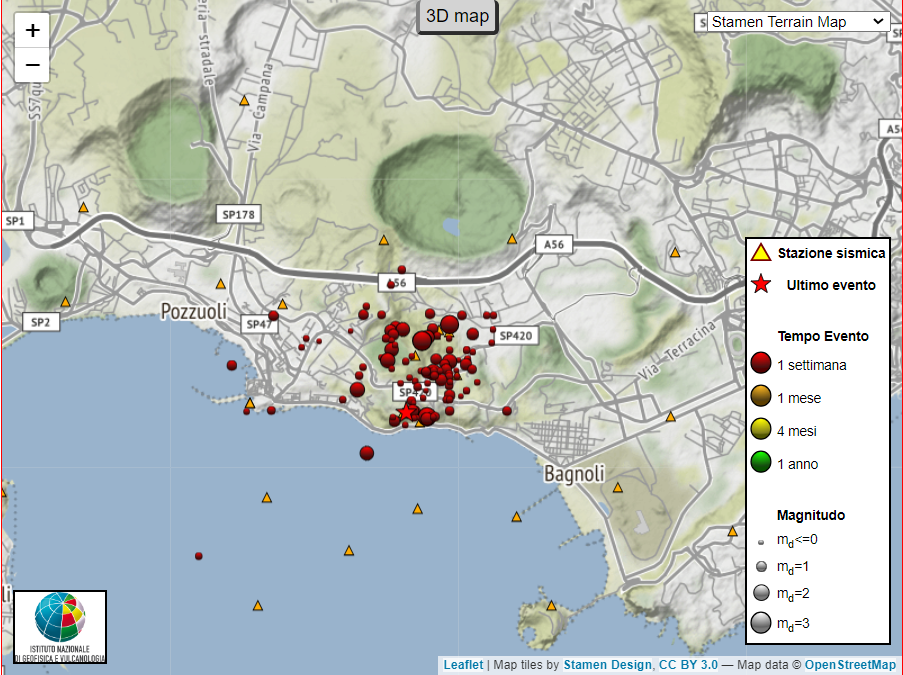The image size is (903, 675).
Task: Open the CC BY 3.0 license link
Action: click(x=688, y=665)
